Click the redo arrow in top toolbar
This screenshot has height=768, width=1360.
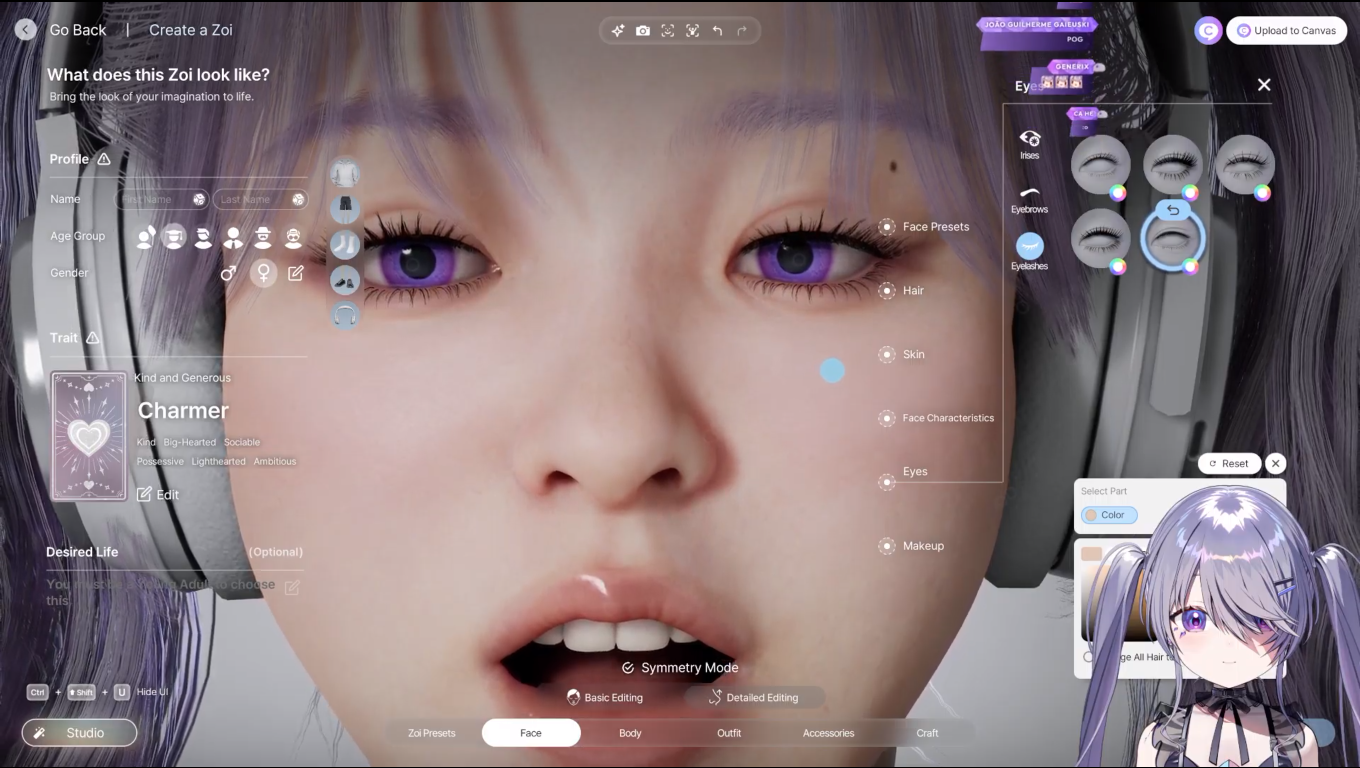click(x=742, y=31)
